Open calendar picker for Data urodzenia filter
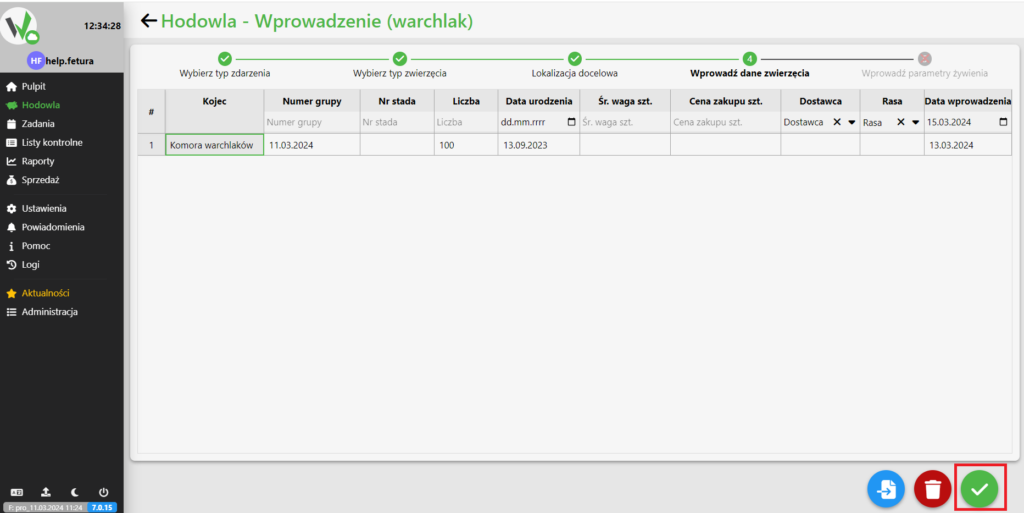This screenshot has width=1024, height=513. pyautogui.click(x=571, y=122)
